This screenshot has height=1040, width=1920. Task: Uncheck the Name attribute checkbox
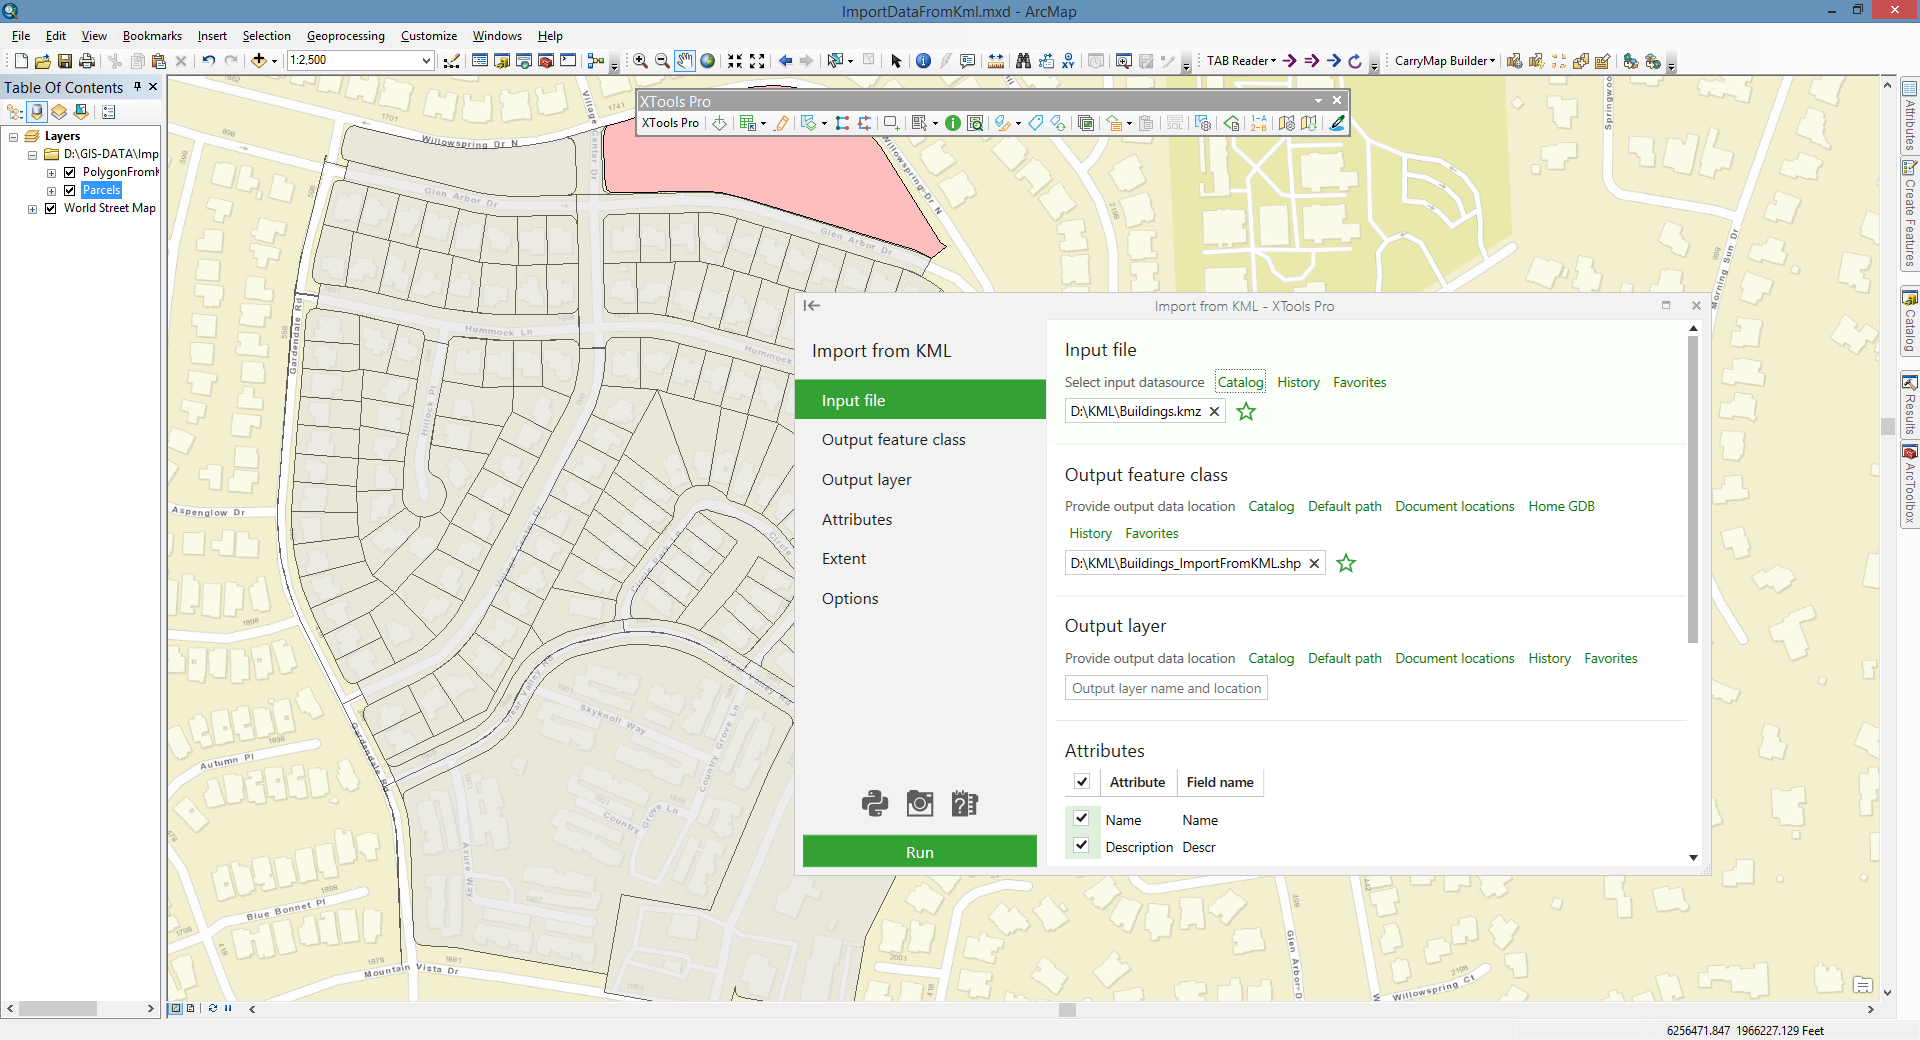coord(1081,818)
